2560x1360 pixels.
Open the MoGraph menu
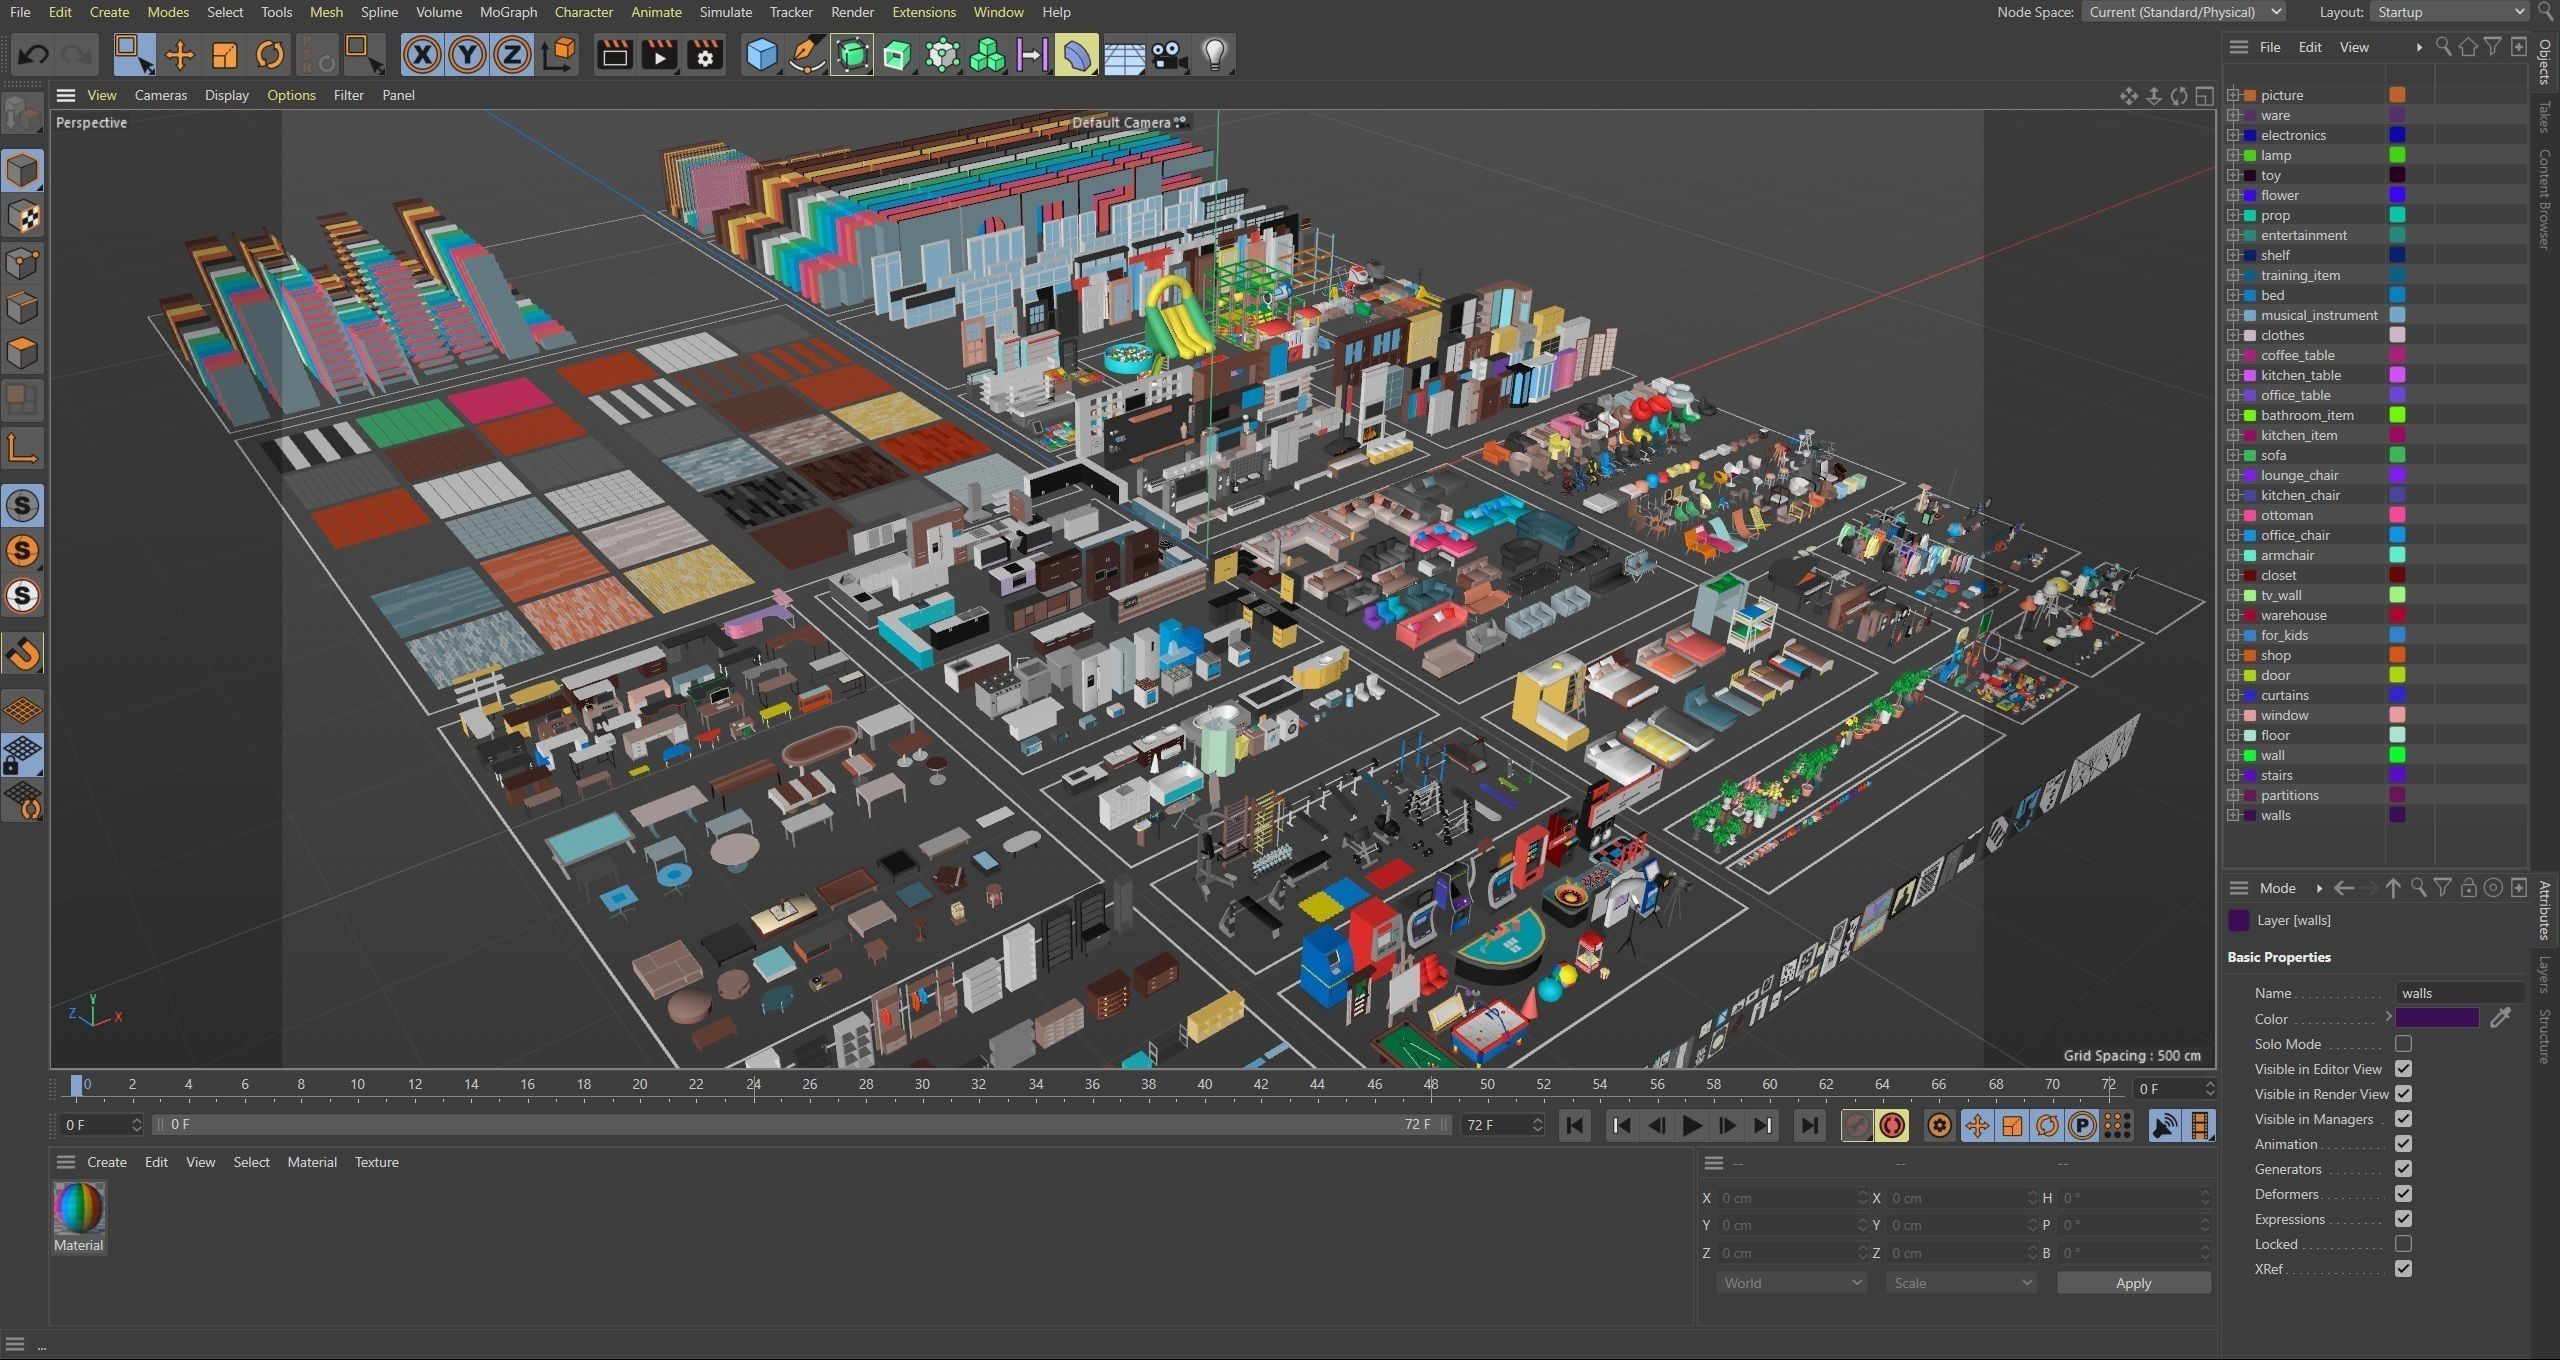pyautogui.click(x=508, y=12)
